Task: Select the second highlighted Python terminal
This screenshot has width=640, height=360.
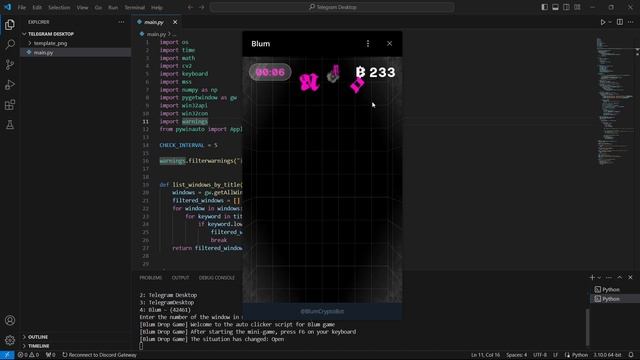Action: click(x=615, y=299)
